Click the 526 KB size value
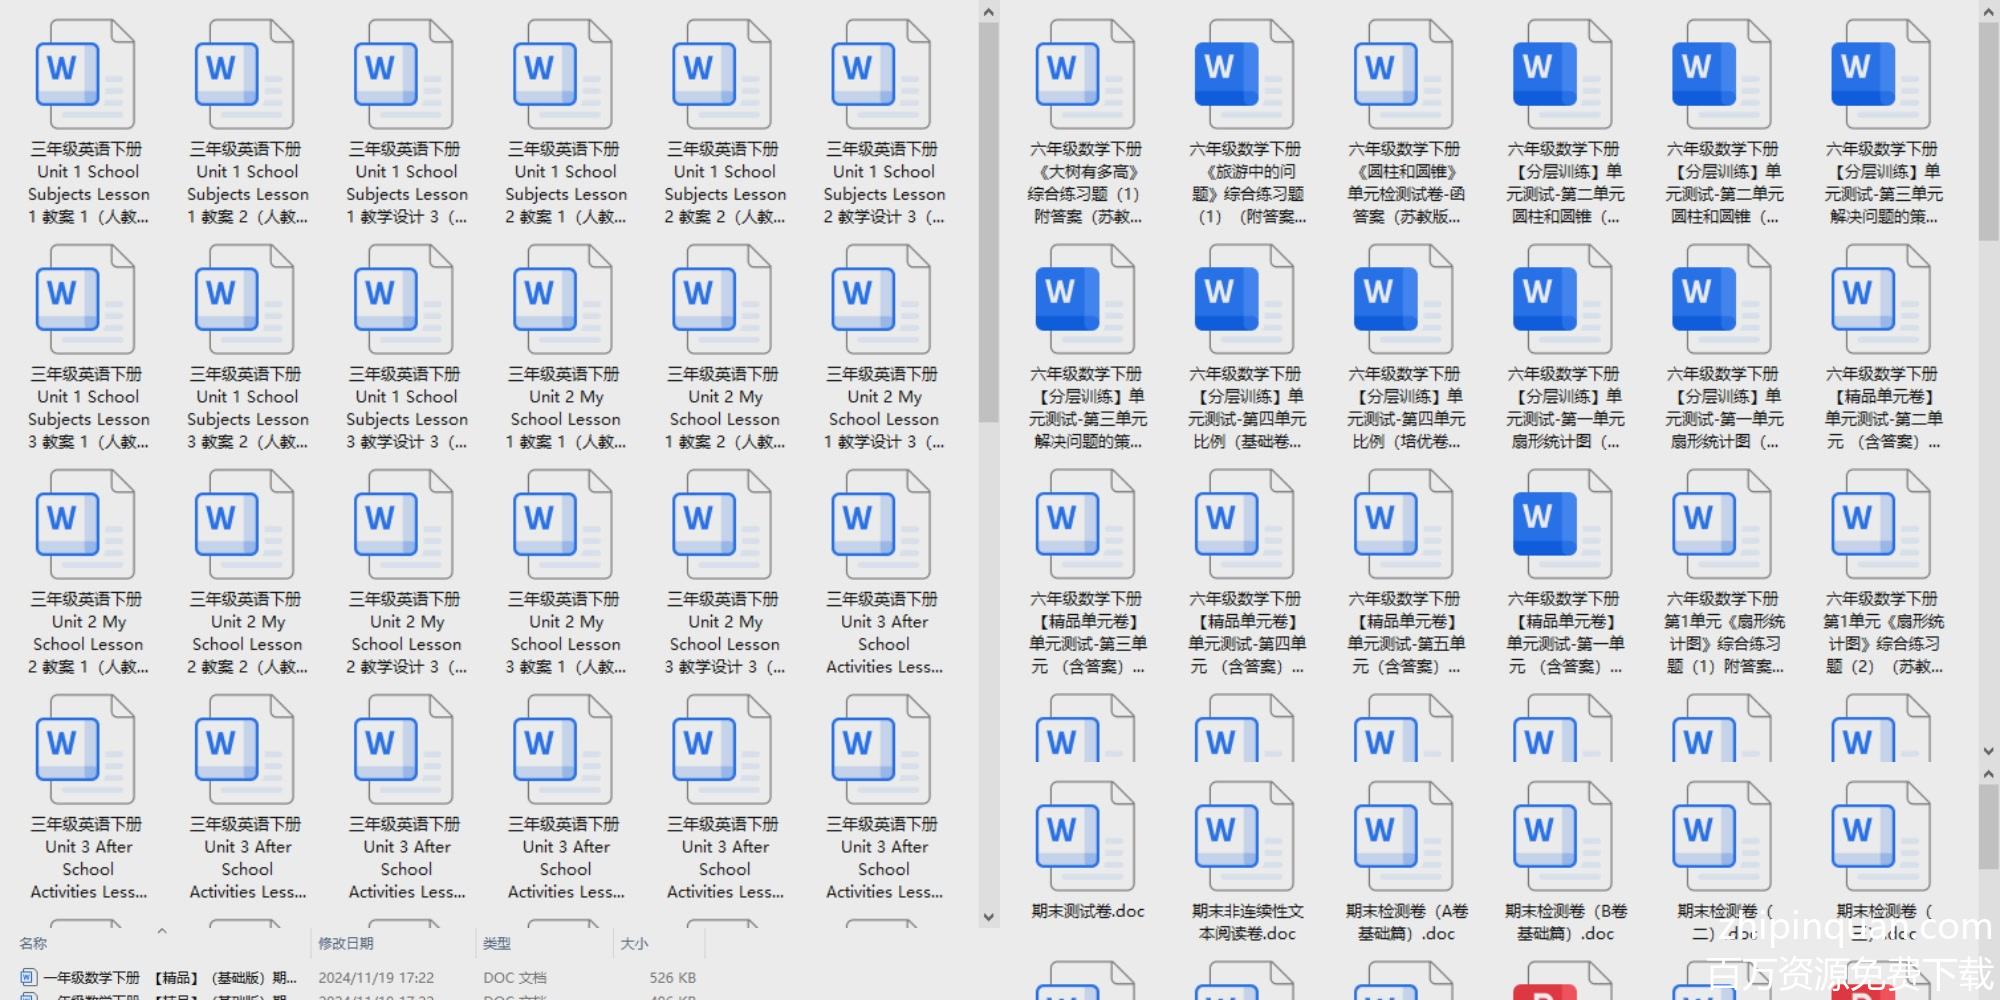This screenshot has height=1000, width=2000. (x=673, y=977)
